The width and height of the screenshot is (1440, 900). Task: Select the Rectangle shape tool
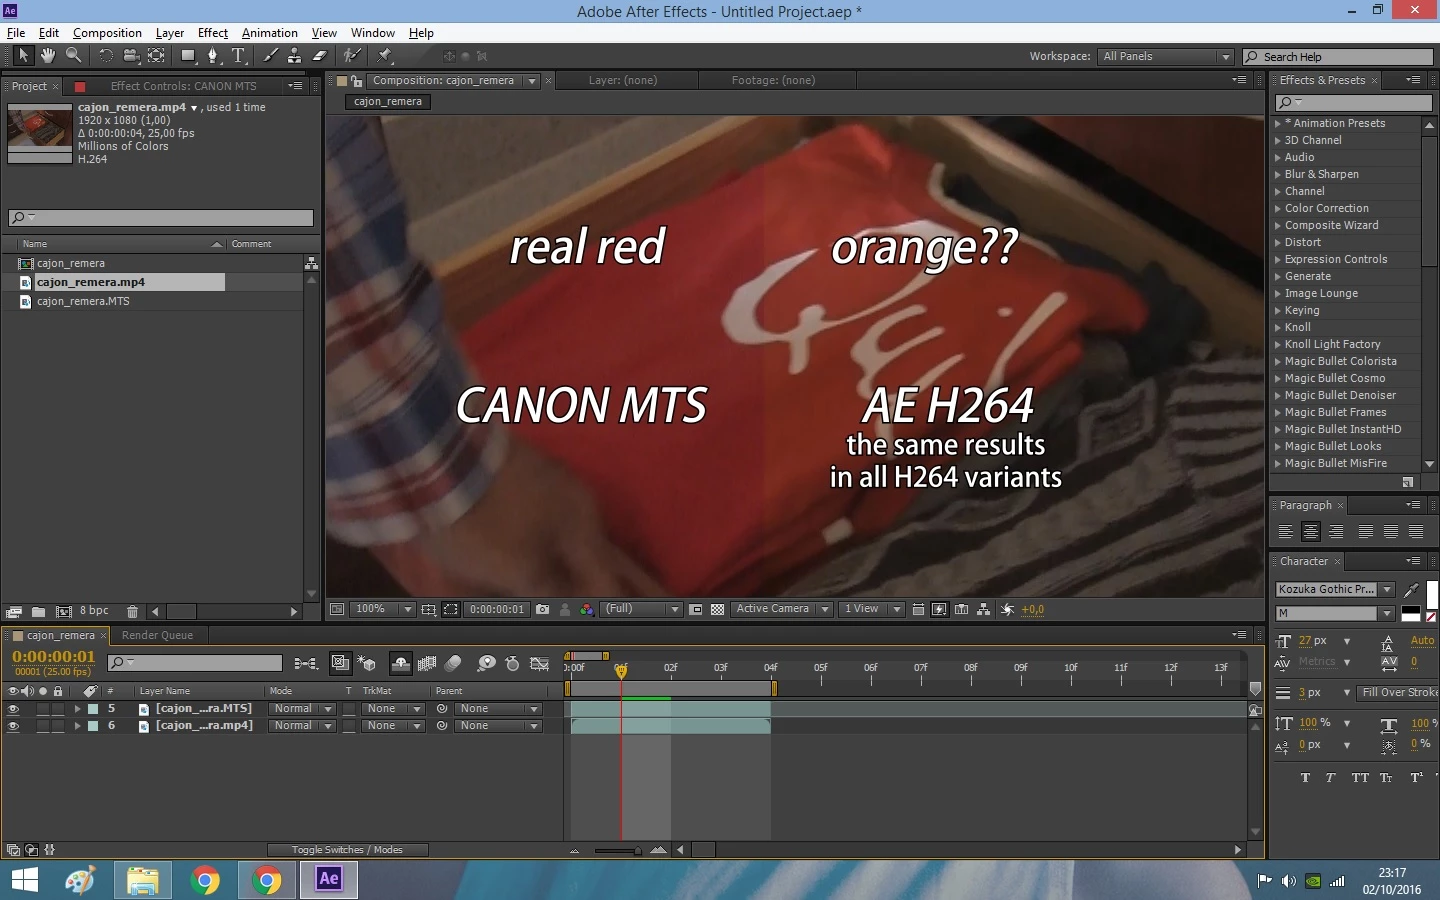(x=188, y=56)
